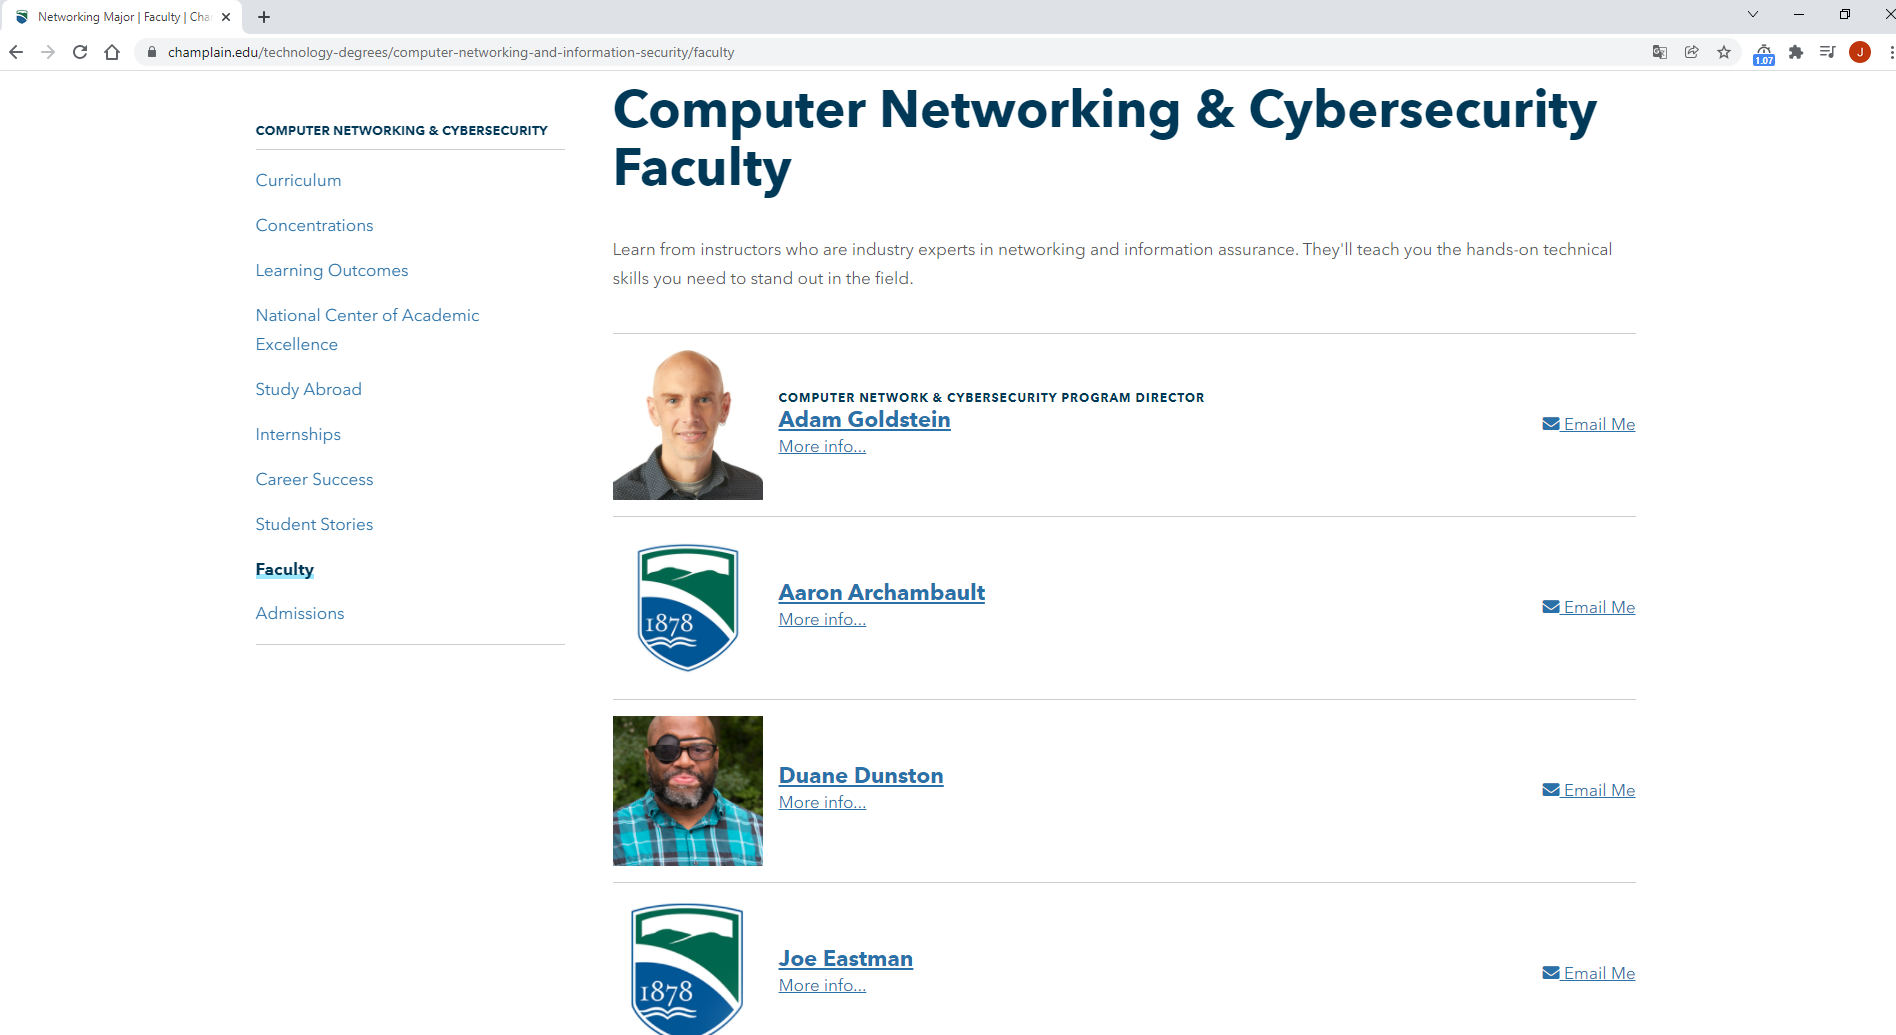Go to Admissions in the sidebar menu
The width and height of the screenshot is (1896, 1035).
click(299, 613)
